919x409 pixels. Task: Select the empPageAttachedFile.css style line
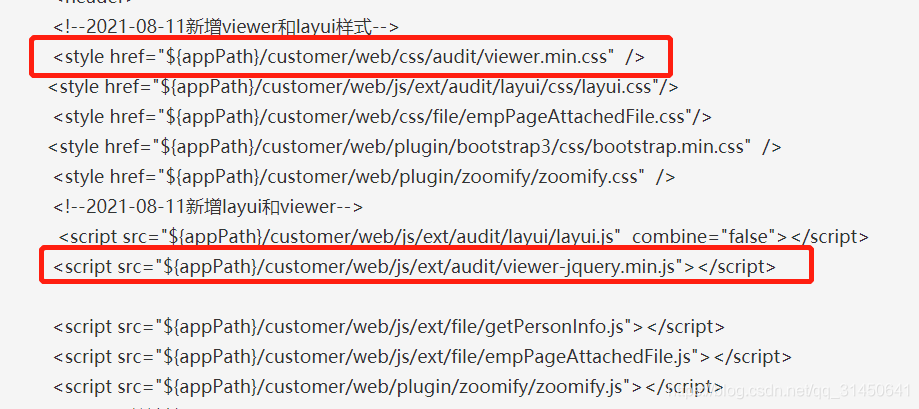pos(382,117)
